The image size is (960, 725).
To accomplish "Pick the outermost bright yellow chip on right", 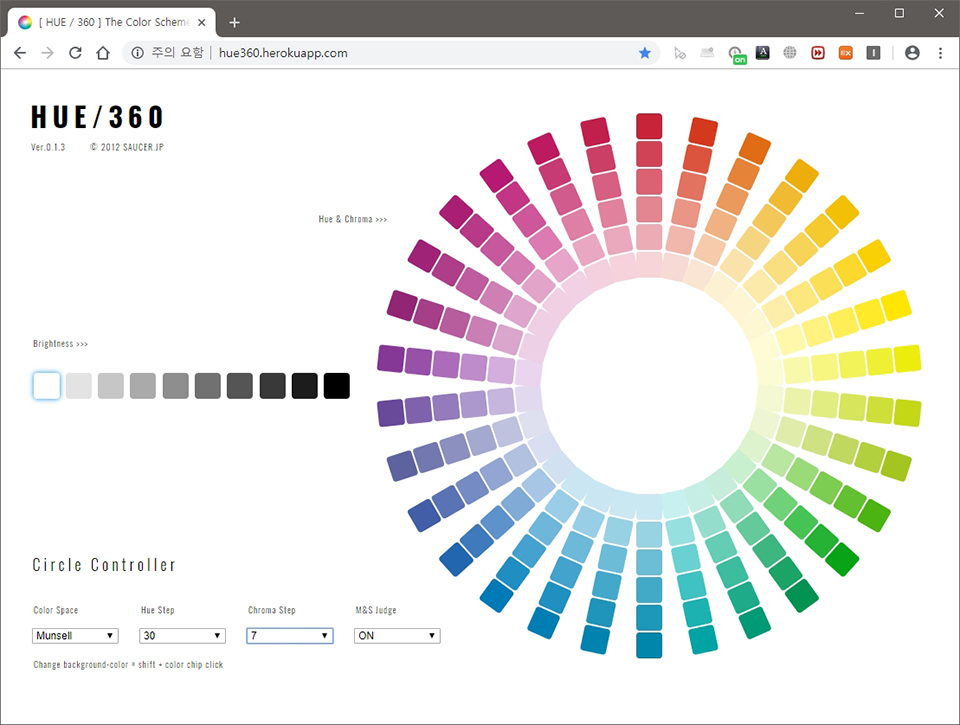I will 896,306.
